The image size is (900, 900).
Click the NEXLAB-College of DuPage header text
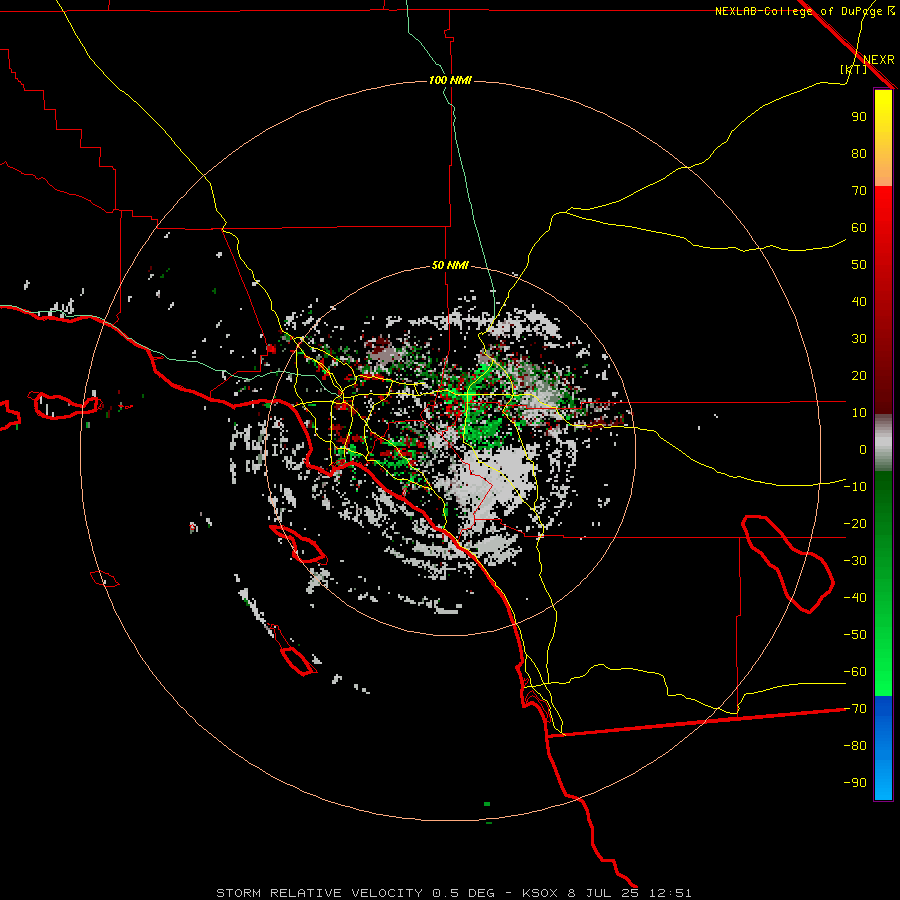[x=805, y=11]
